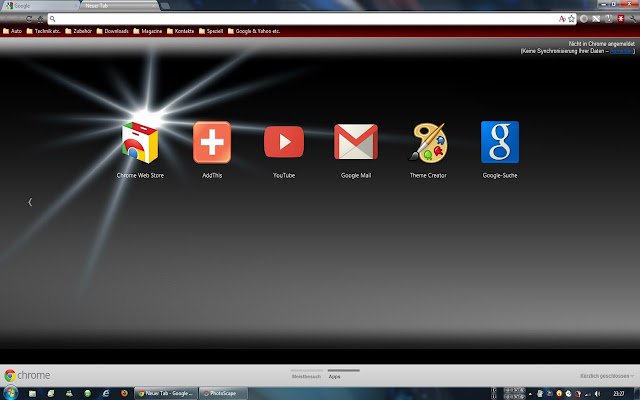
Task: Open the Chrome wrench menu
Action: click(x=633, y=19)
